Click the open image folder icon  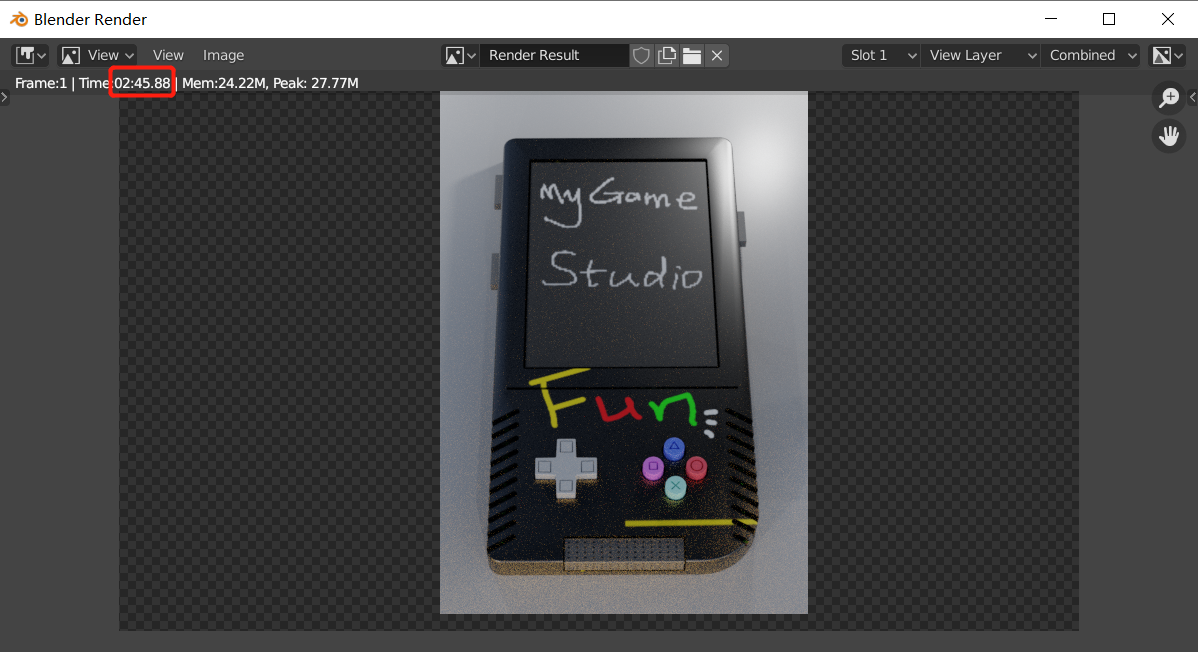[x=692, y=55]
